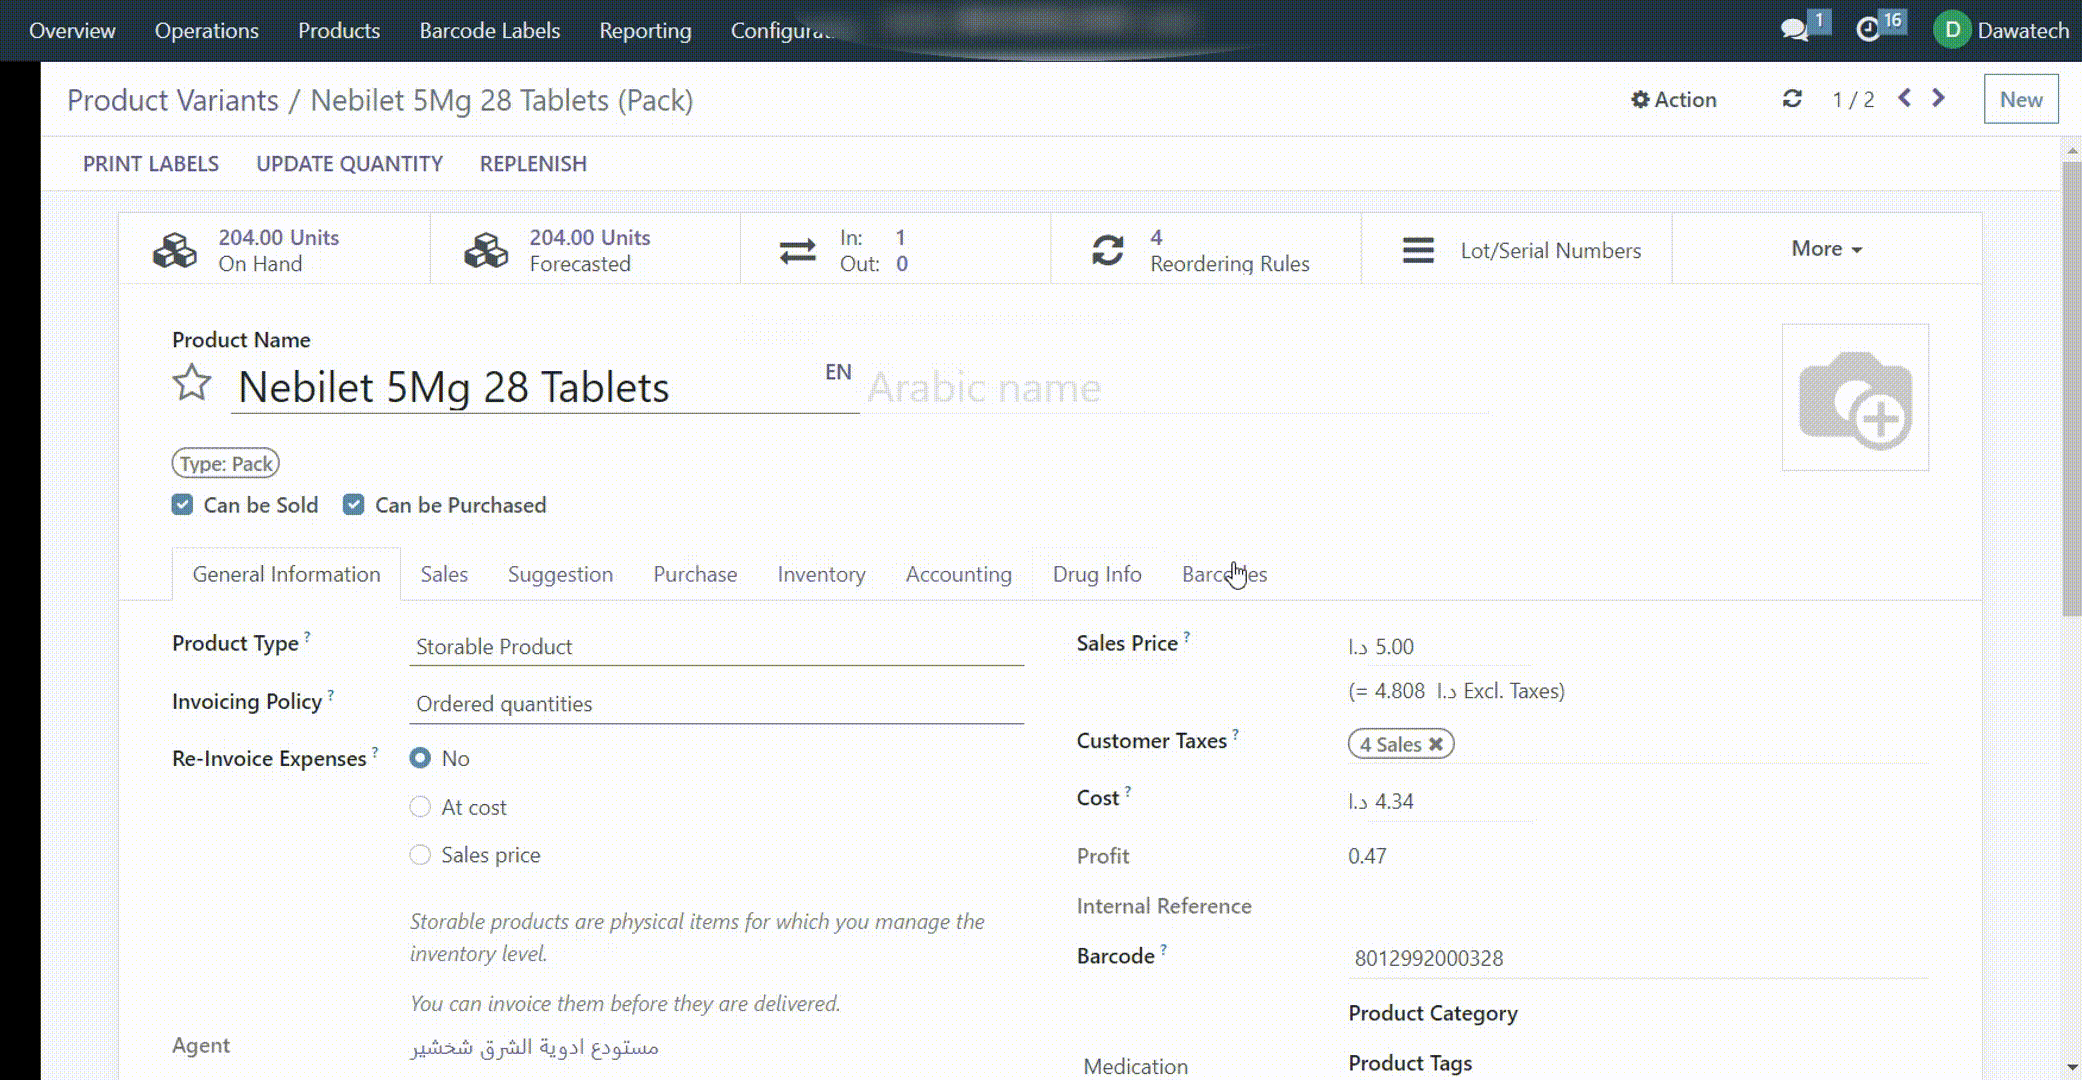Open the Action menu
The image size is (2082, 1080).
click(x=1674, y=99)
